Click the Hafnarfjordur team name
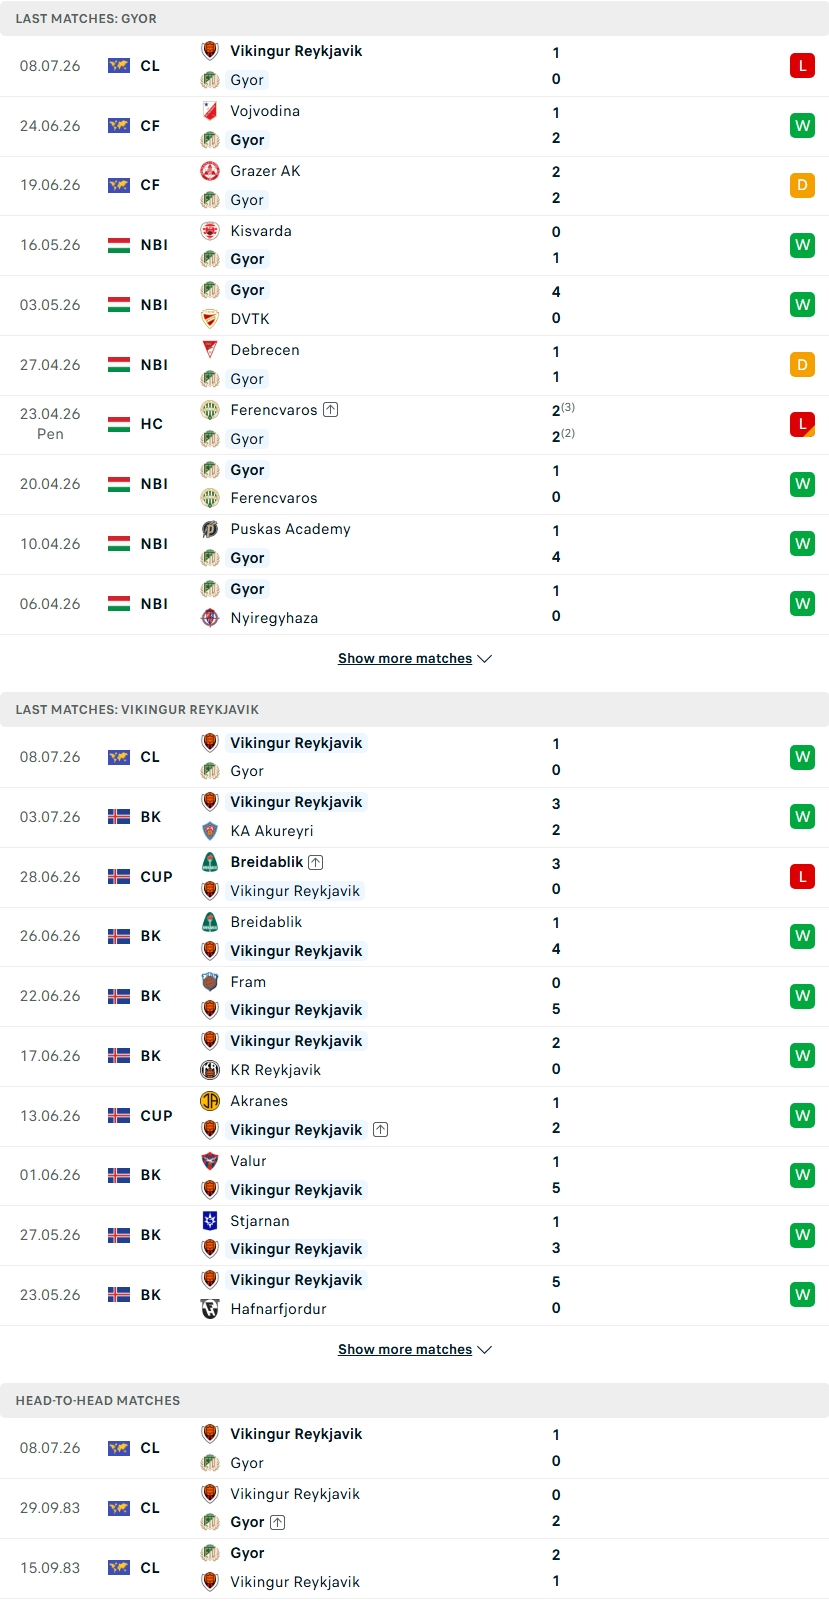The image size is (829, 1602). click(278, 1309)
